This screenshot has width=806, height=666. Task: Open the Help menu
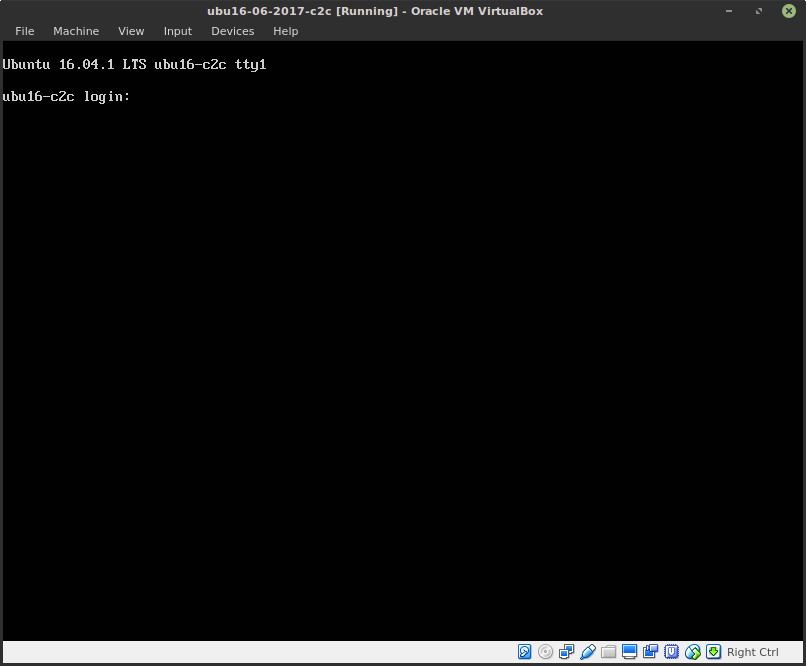[285, 31]
